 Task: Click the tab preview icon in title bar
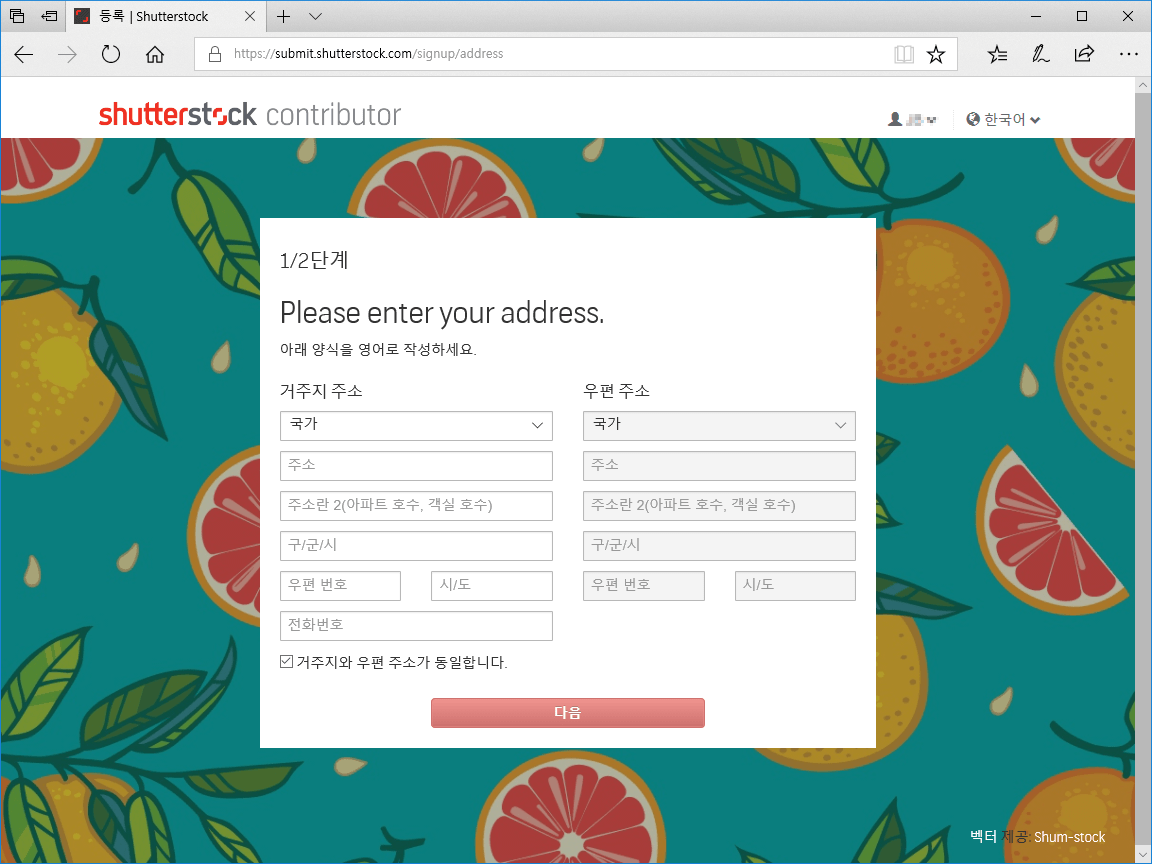17,15
